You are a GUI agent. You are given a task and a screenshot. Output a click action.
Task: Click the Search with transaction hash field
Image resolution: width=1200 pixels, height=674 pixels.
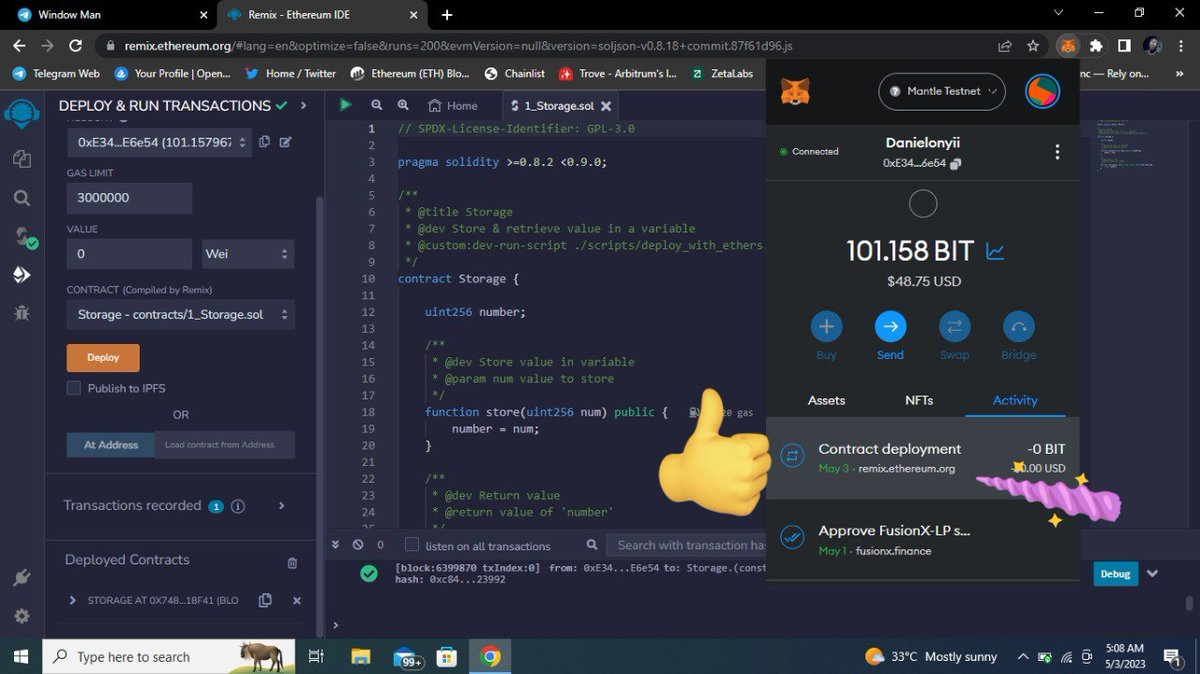(685, 545)
